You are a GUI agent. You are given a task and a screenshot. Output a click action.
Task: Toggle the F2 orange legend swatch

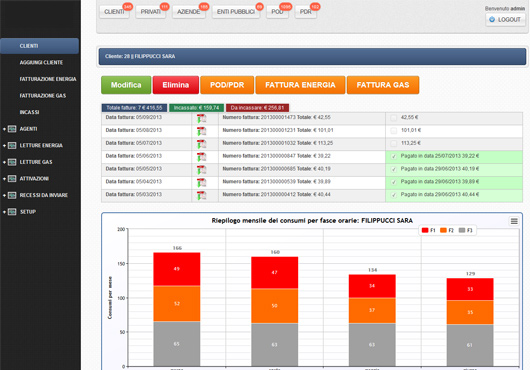pyautogui.click(x=443, y=230)
